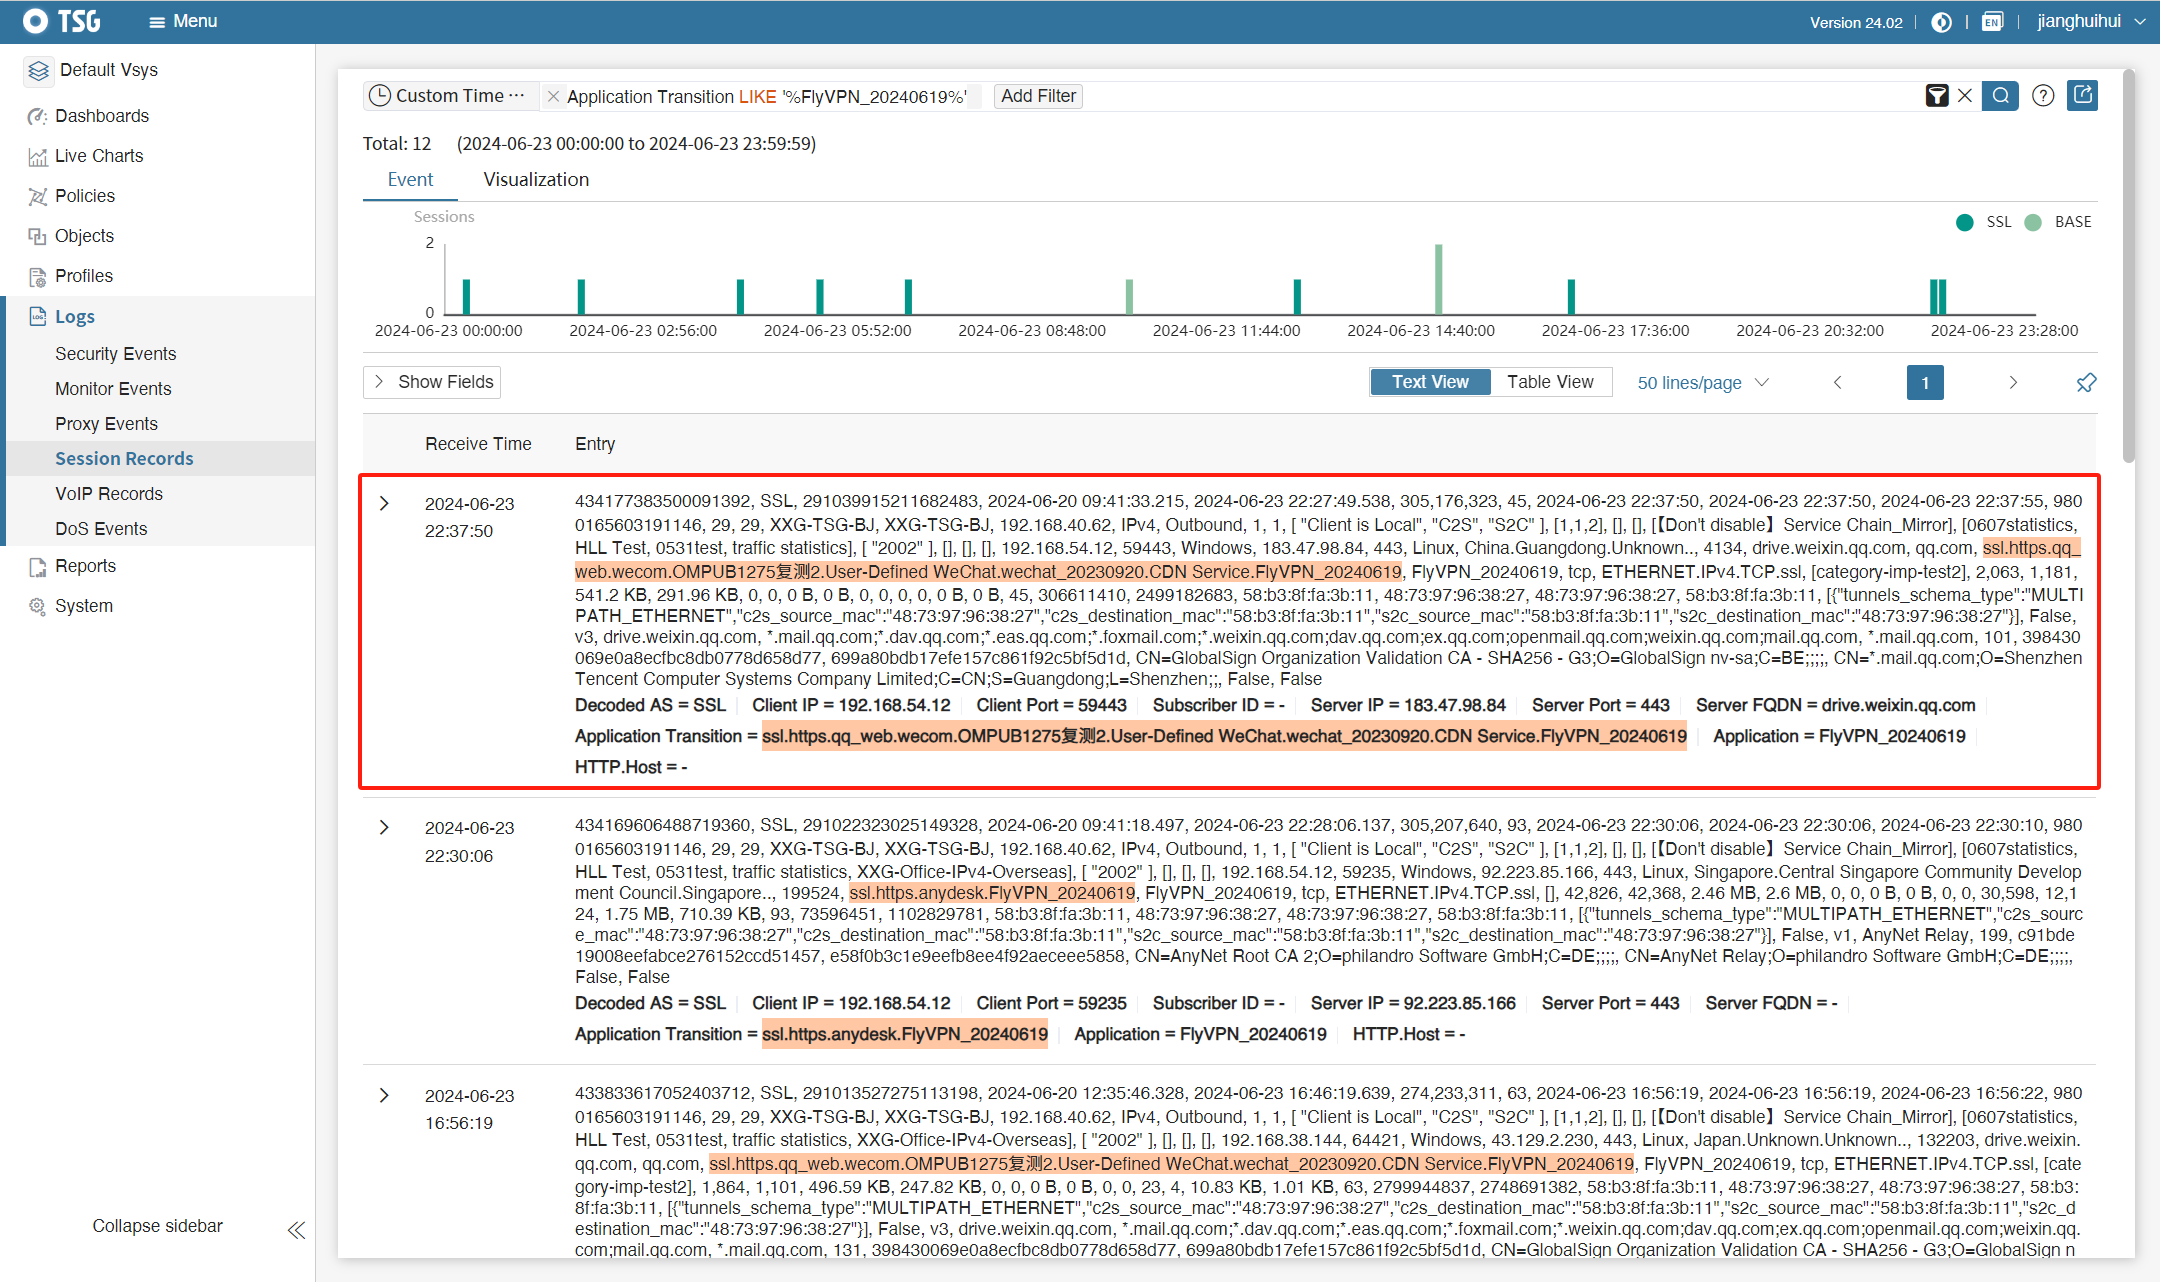This screenshot has width=2160, height=1282.
Task: Click the search magnifier icon button
Action: pos(2000,96)
